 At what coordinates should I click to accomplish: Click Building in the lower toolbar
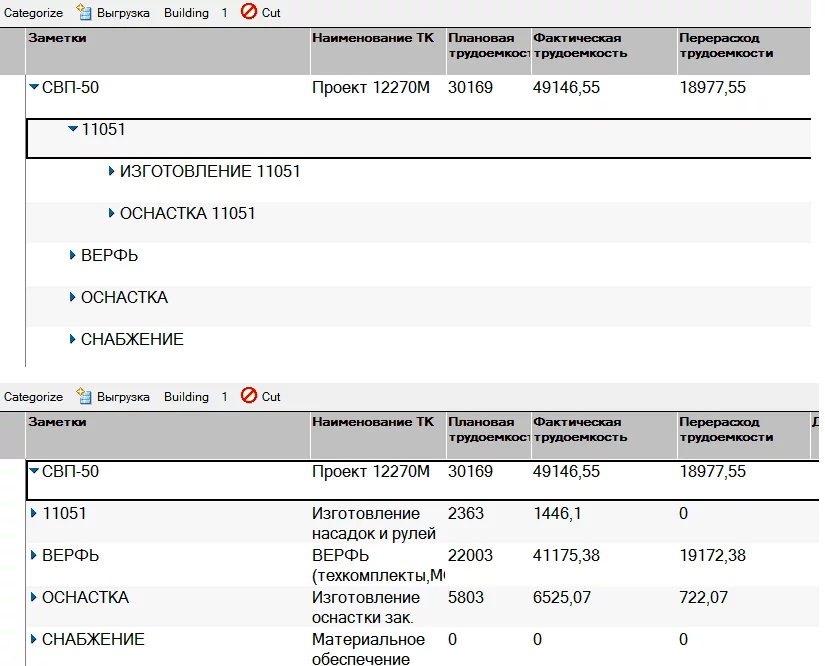(x=186, y=397)
